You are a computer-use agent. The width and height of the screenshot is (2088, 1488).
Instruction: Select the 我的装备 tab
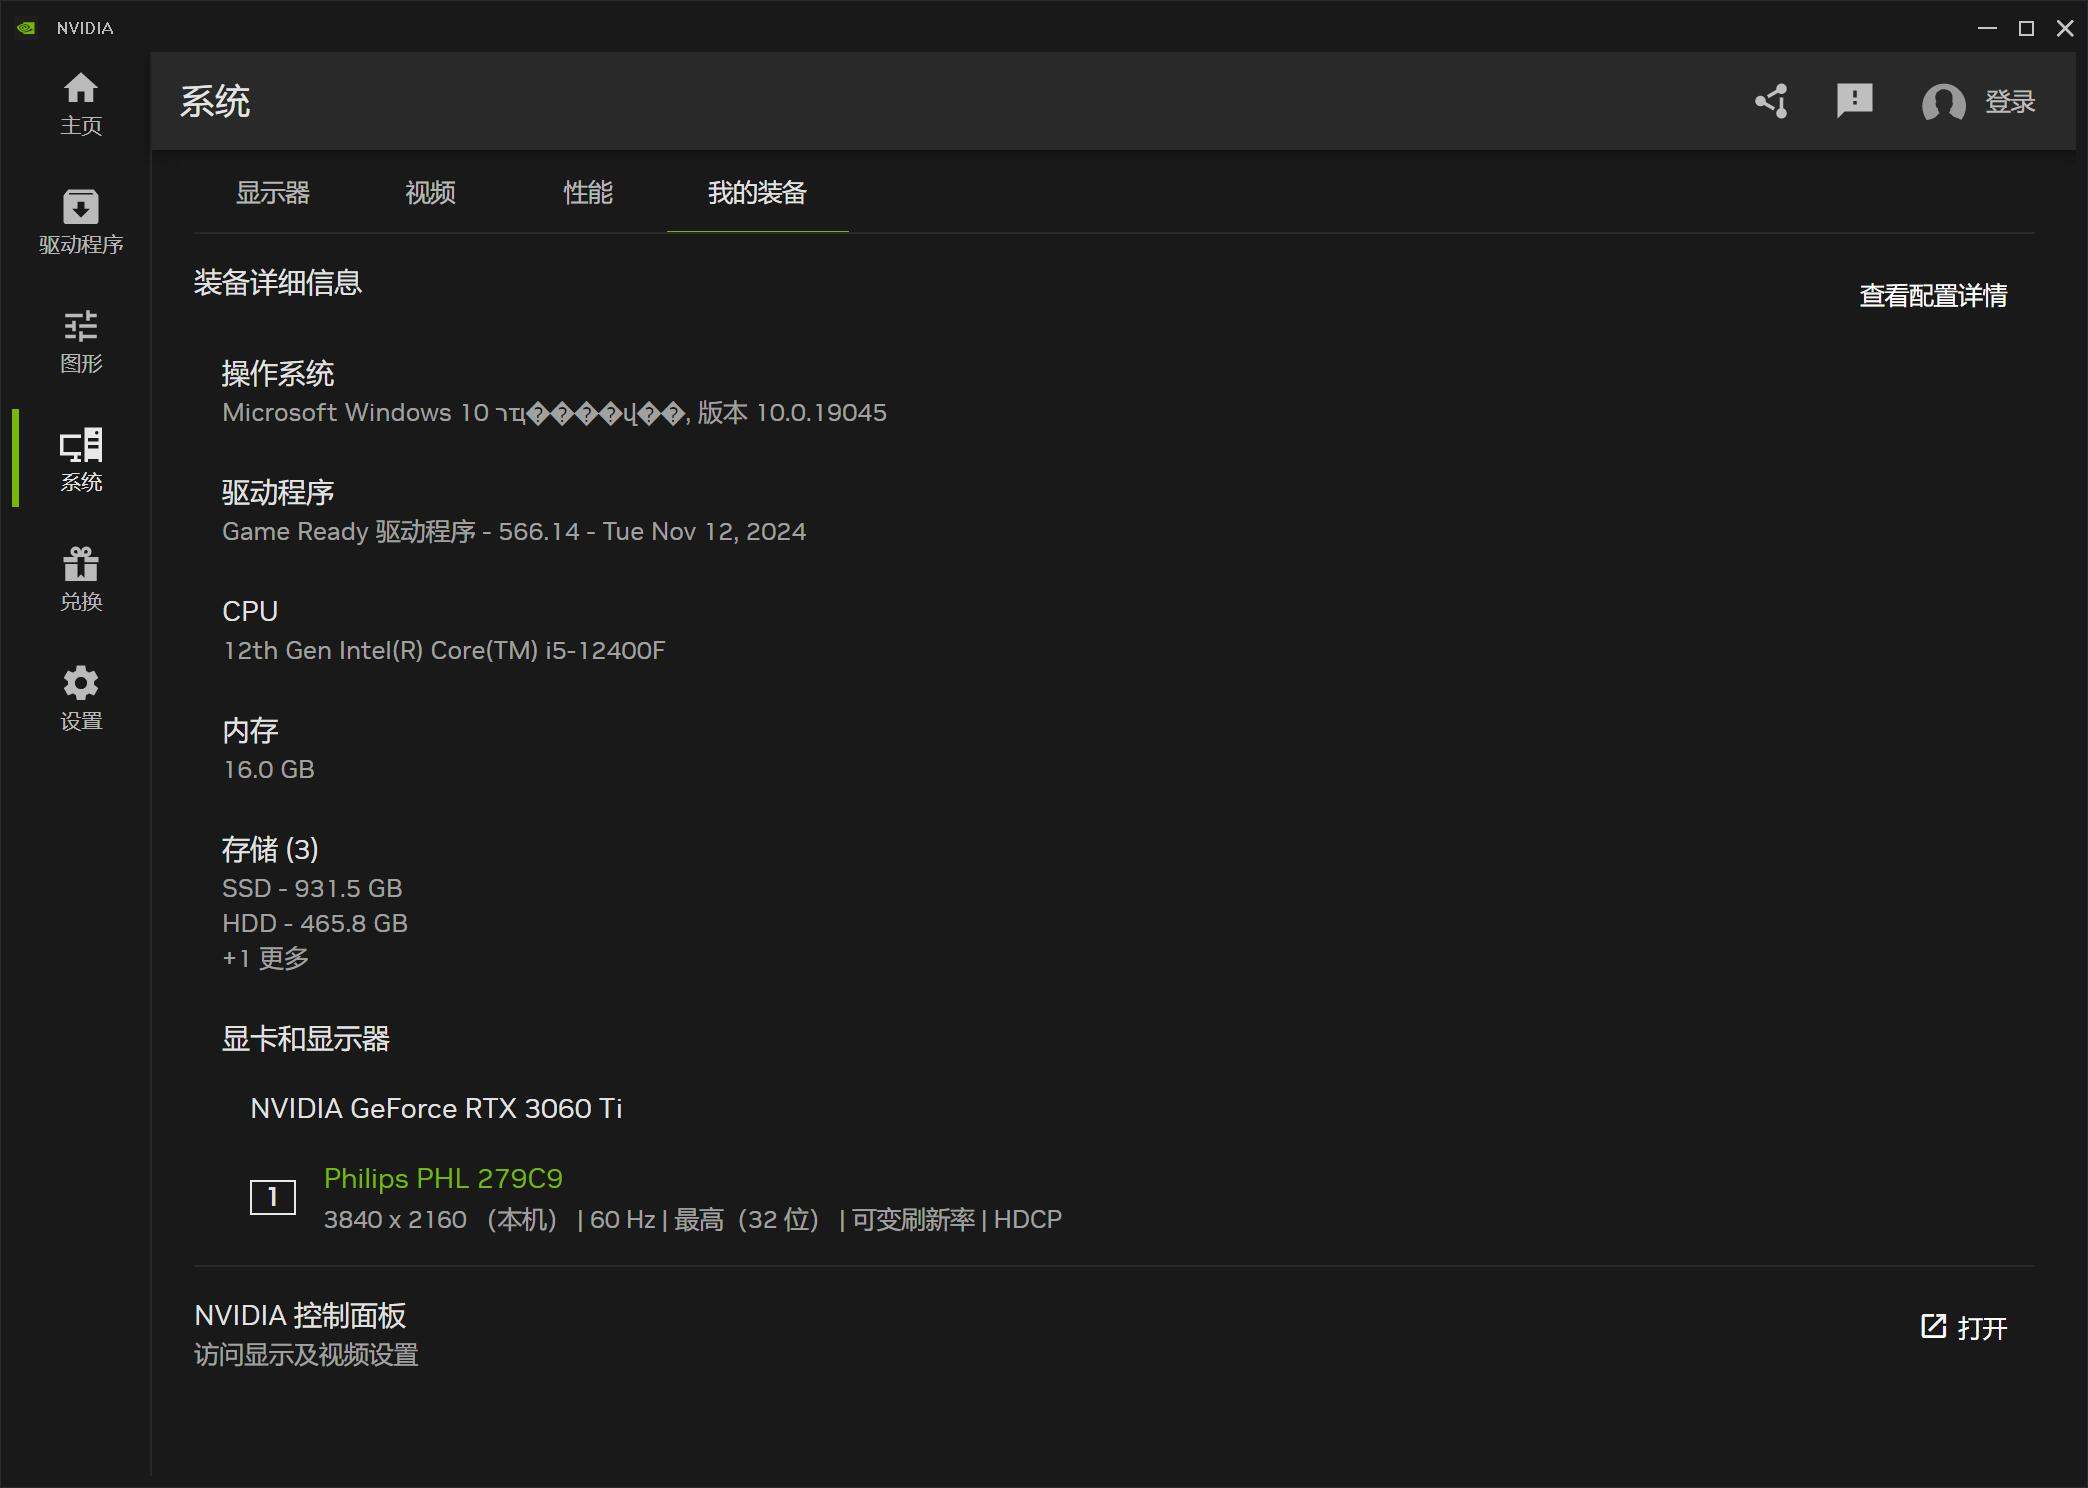pyautogui.click(x=757, y=194)
